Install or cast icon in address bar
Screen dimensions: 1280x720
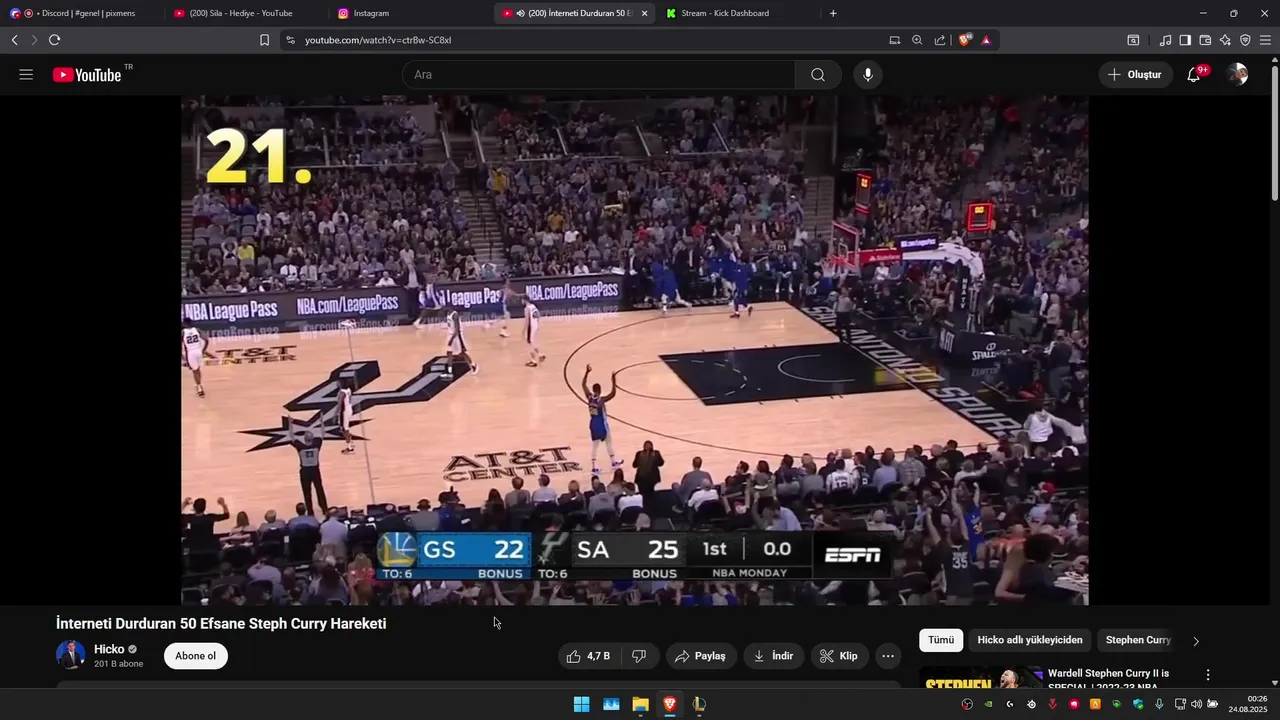[x=895, y=40]
